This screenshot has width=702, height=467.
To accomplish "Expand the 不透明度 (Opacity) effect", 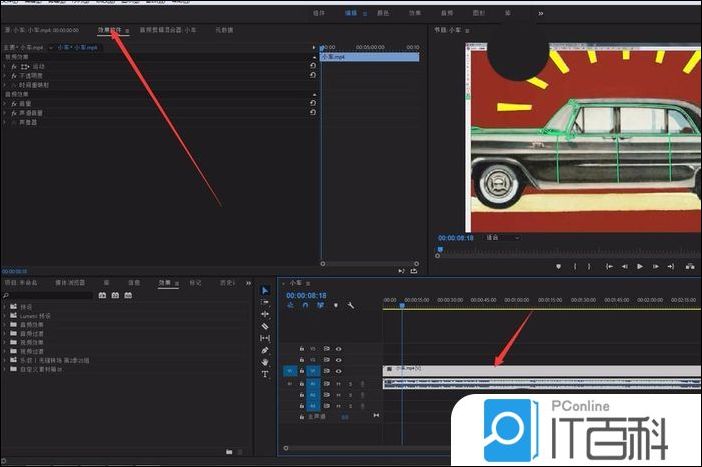I will point(5,75).
